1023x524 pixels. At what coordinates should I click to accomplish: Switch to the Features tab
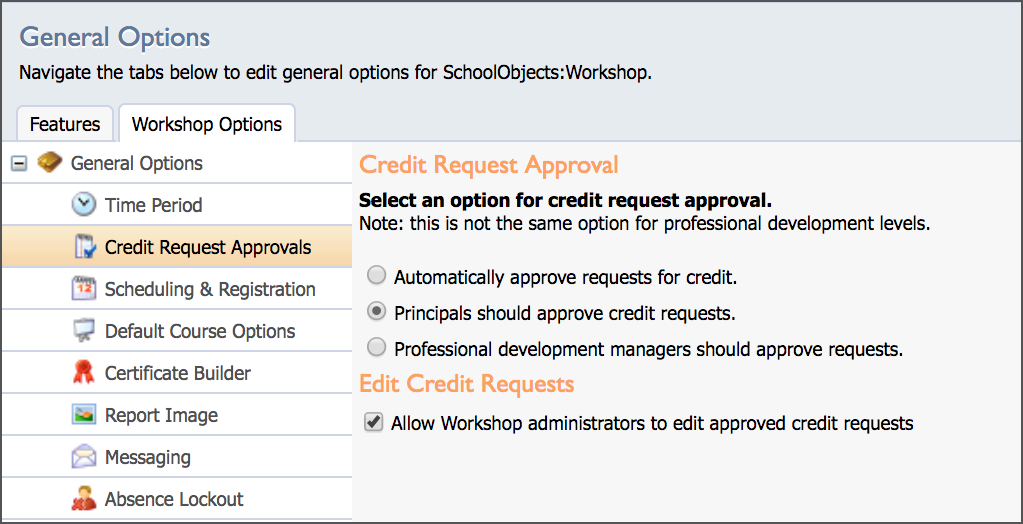coord(65,124)
